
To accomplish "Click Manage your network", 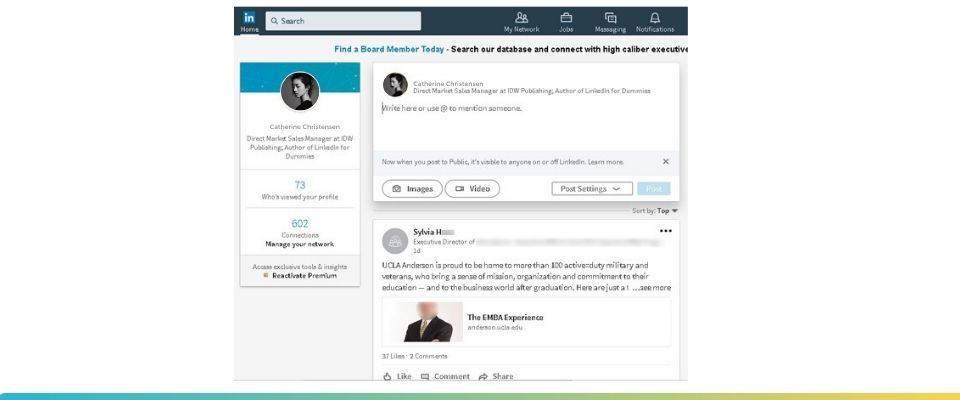I will (x=300, y=244).
